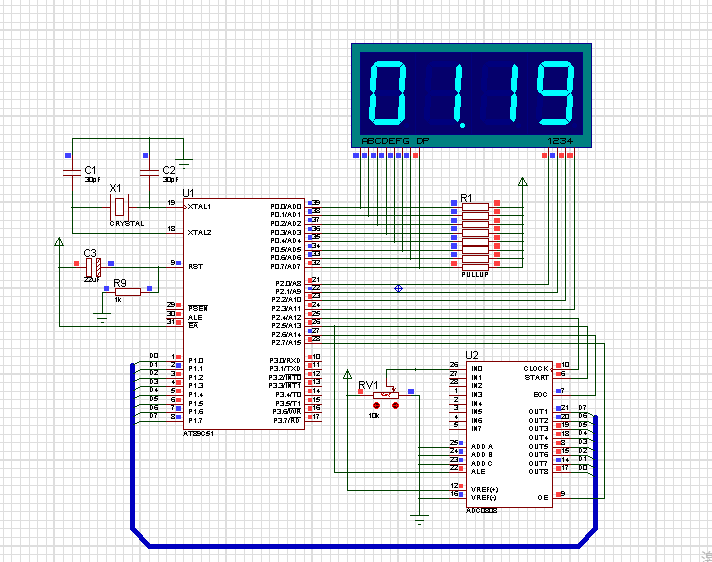The image size is (712, 562).
Task: Click the ADC0808 part name label
Action: (x=482, y=511)
